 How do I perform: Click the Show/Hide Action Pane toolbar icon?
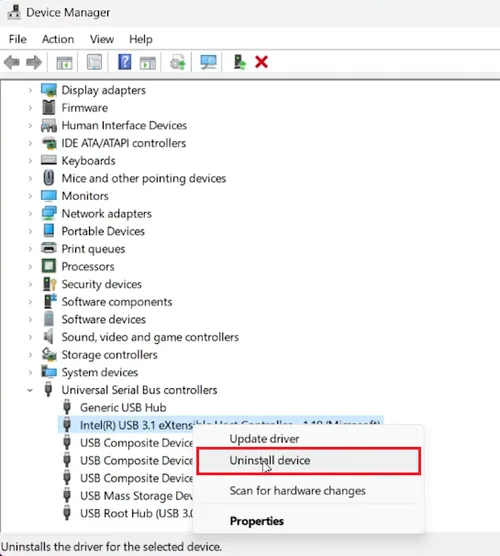148,63
